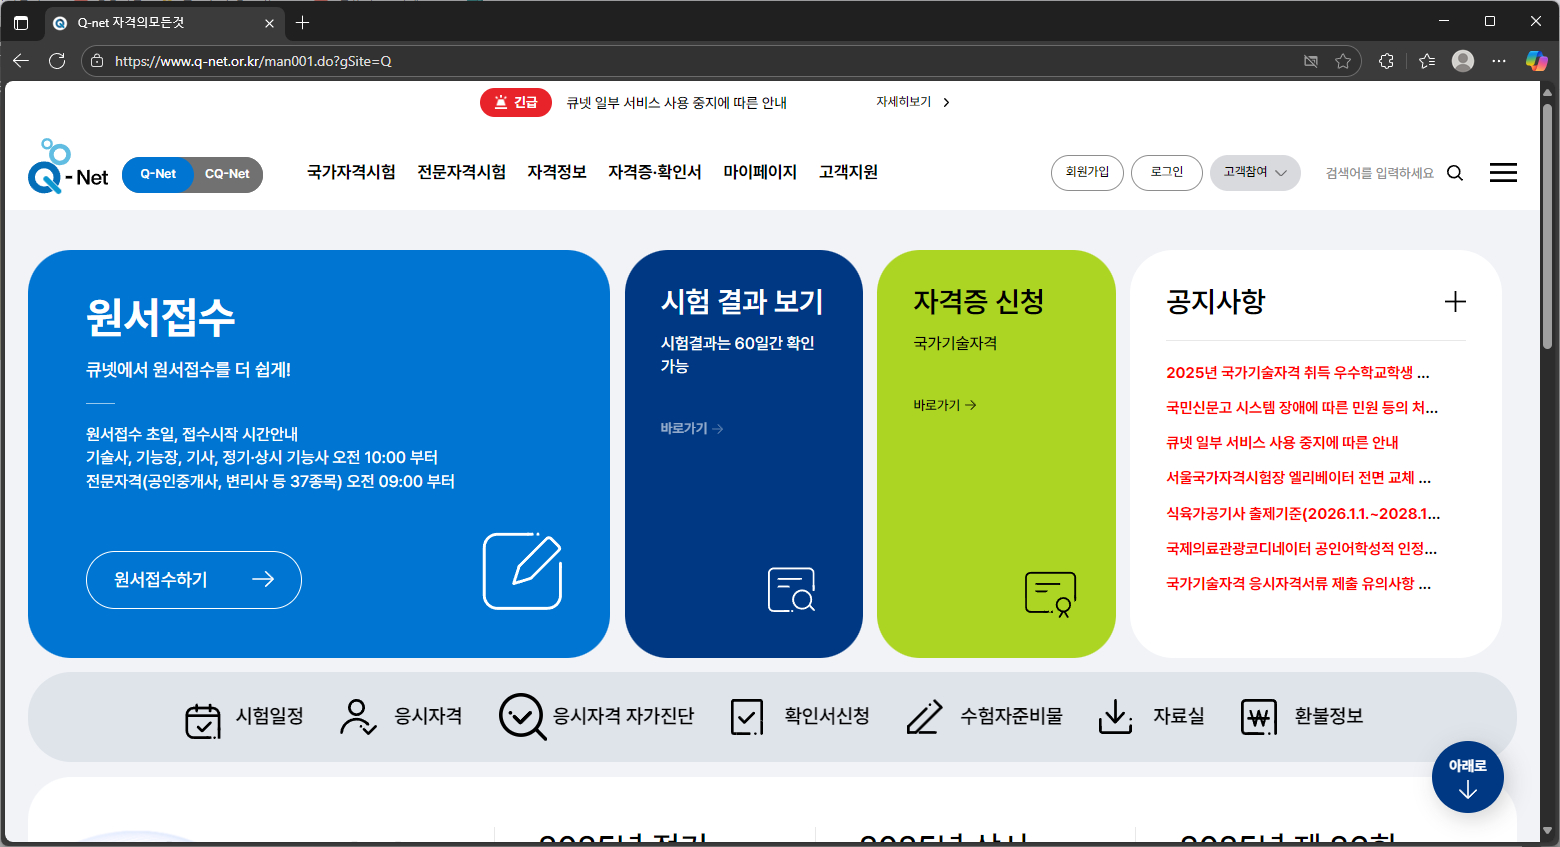
Task: Expand 공지사항 with the plus control
Action: coord(1456,301)
